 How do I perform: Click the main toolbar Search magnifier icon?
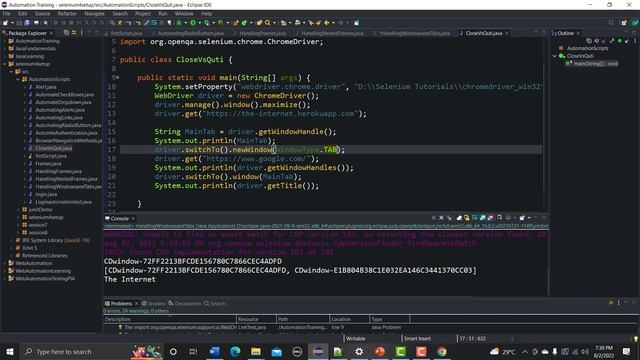tap(267, 23)
